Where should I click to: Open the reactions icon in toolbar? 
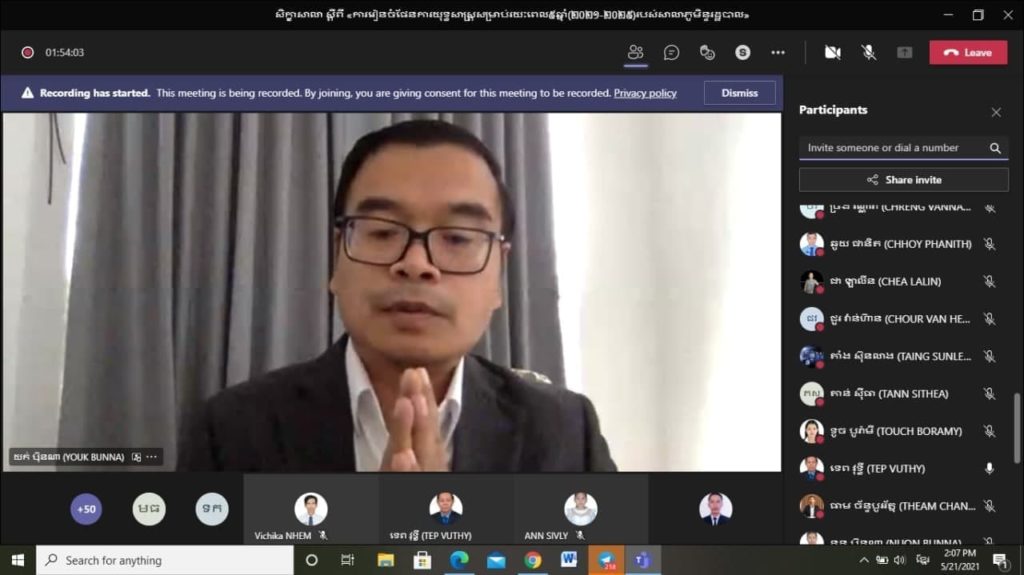pyautogui.click(x=707, y=52)
